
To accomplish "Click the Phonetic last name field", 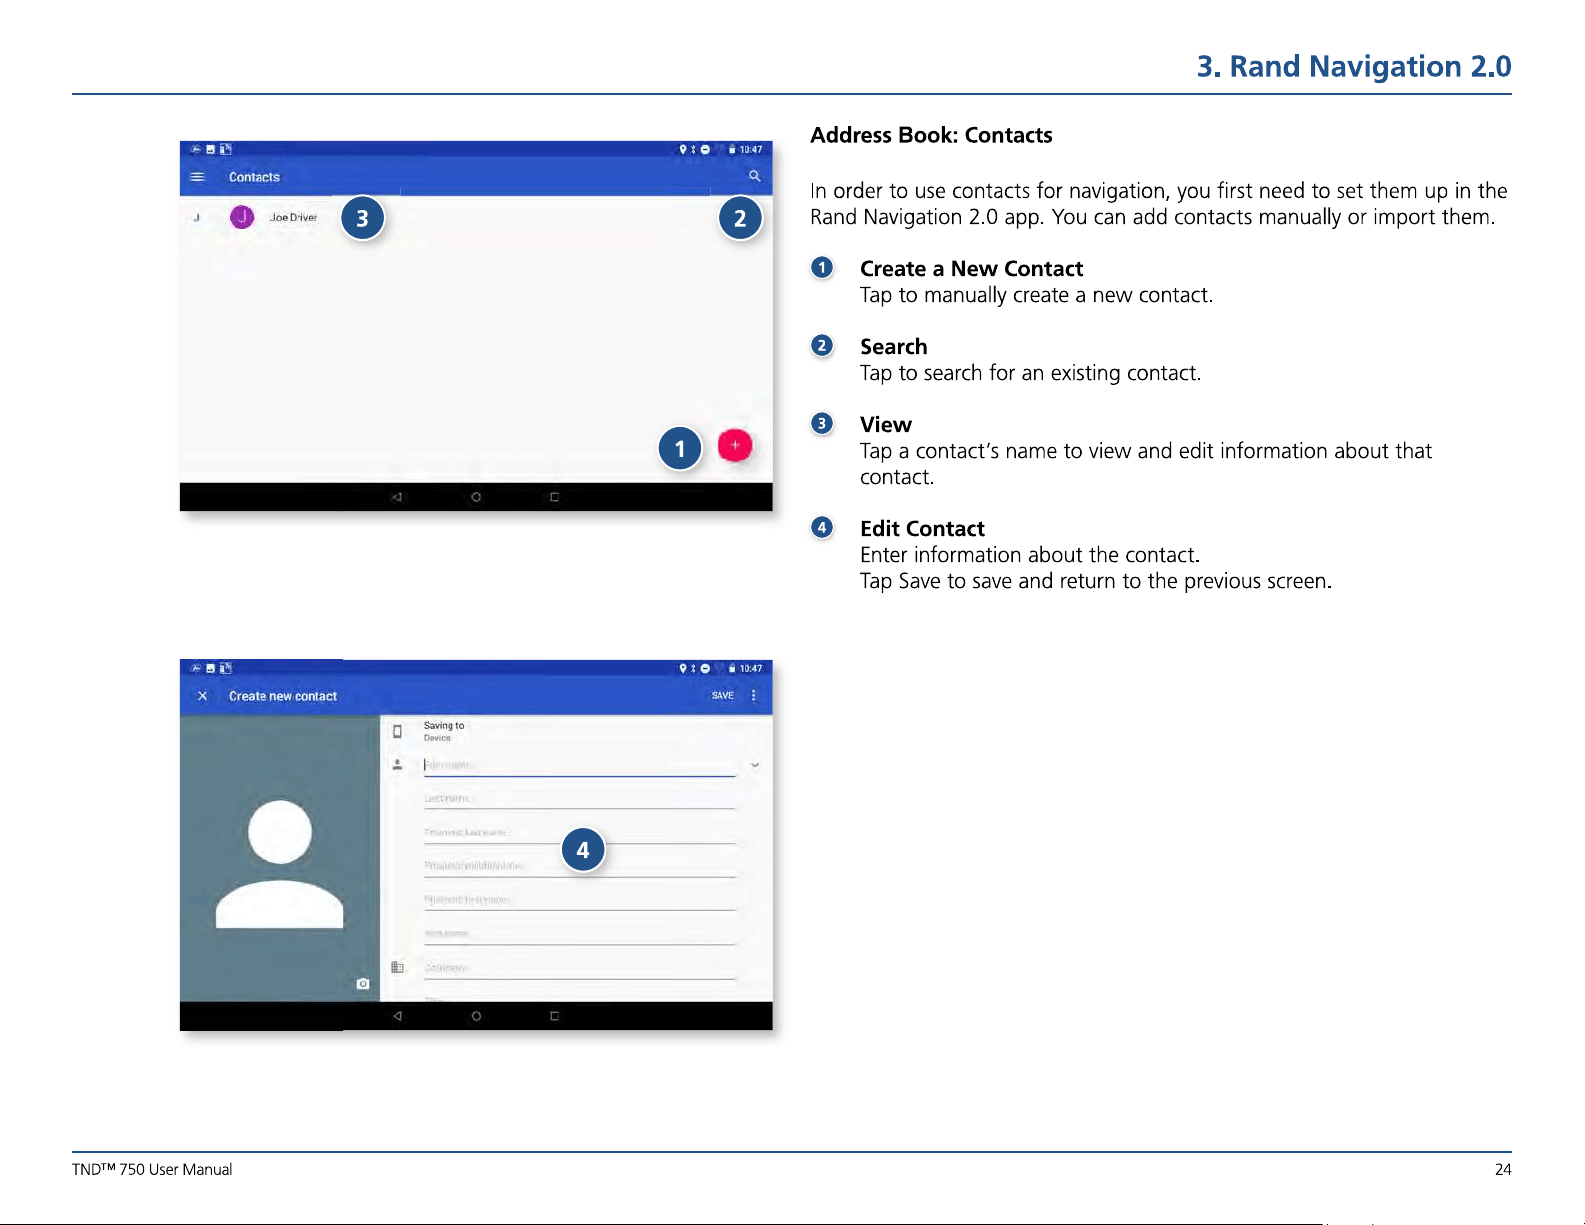I will pos(579,833).
